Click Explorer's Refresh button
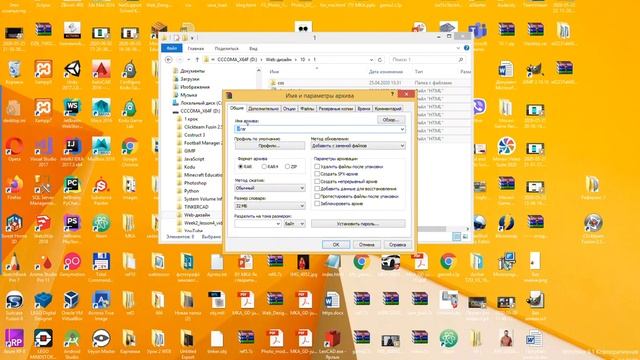 (x=380, y=60)
